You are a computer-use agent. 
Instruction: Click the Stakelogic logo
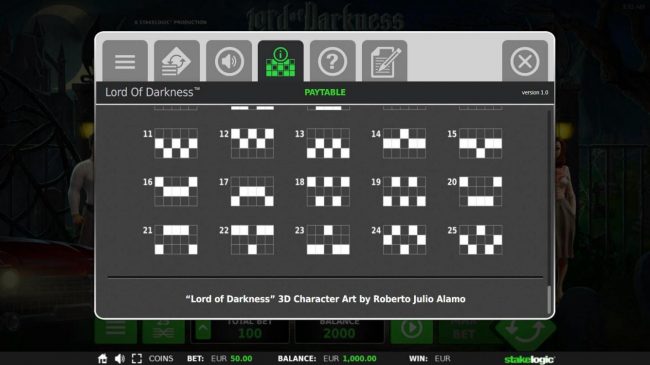coord(529,359)
